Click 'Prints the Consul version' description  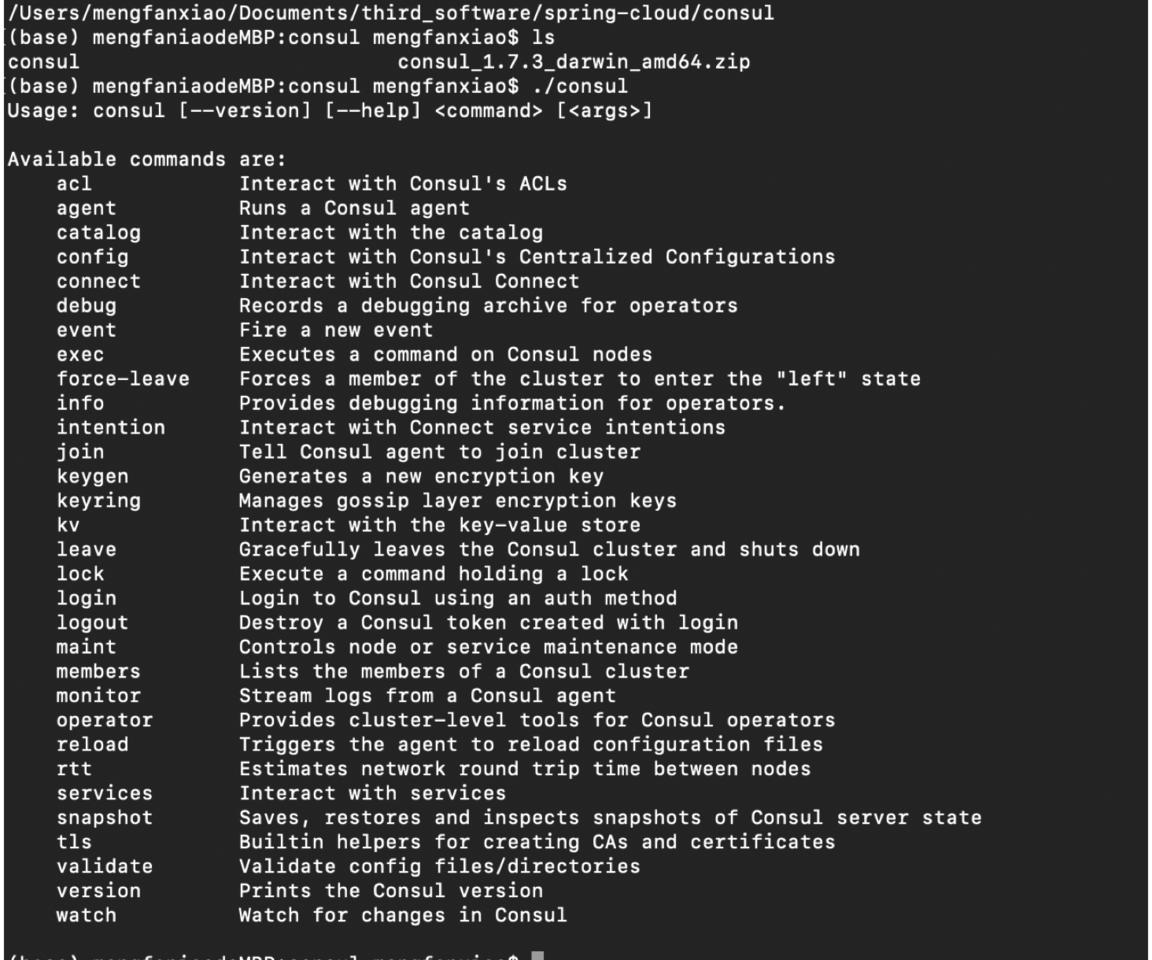(391, 890)
